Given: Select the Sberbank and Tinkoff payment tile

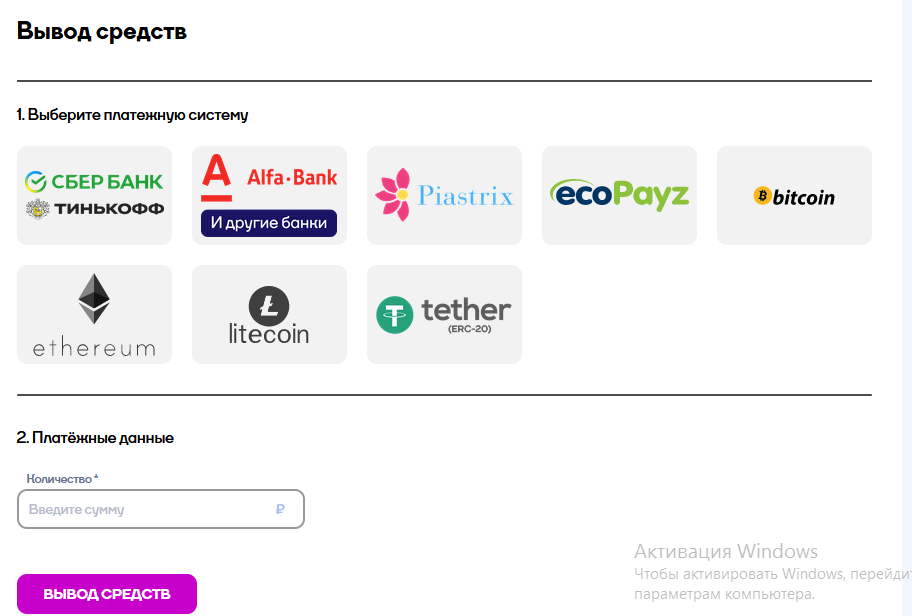Looking at the screenshot, I should point(94,195).
